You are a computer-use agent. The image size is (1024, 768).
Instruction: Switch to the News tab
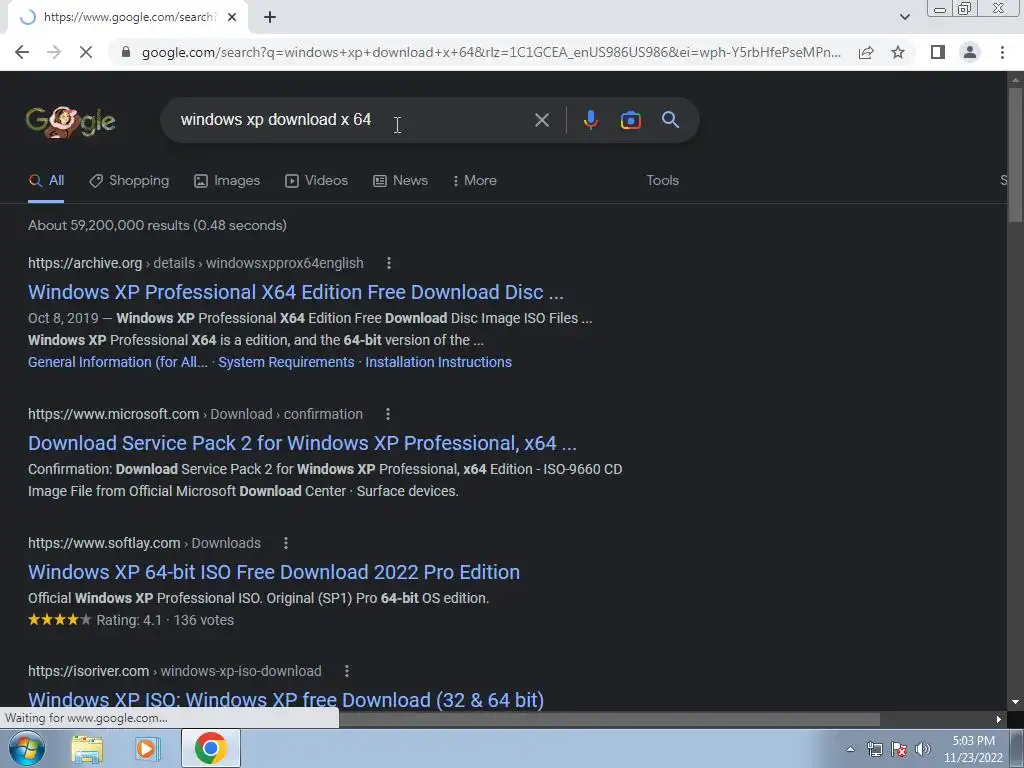coord(400,181)
